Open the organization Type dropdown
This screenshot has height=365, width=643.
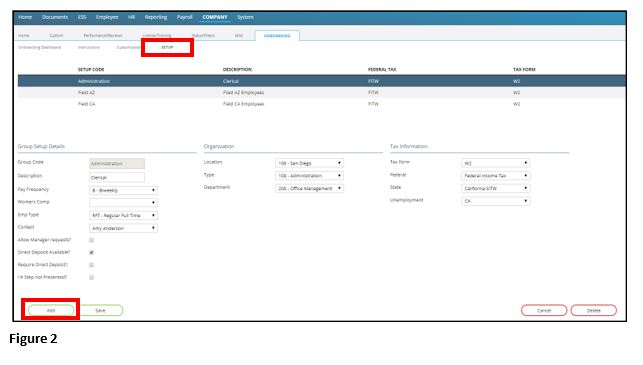tap(309, 176)
